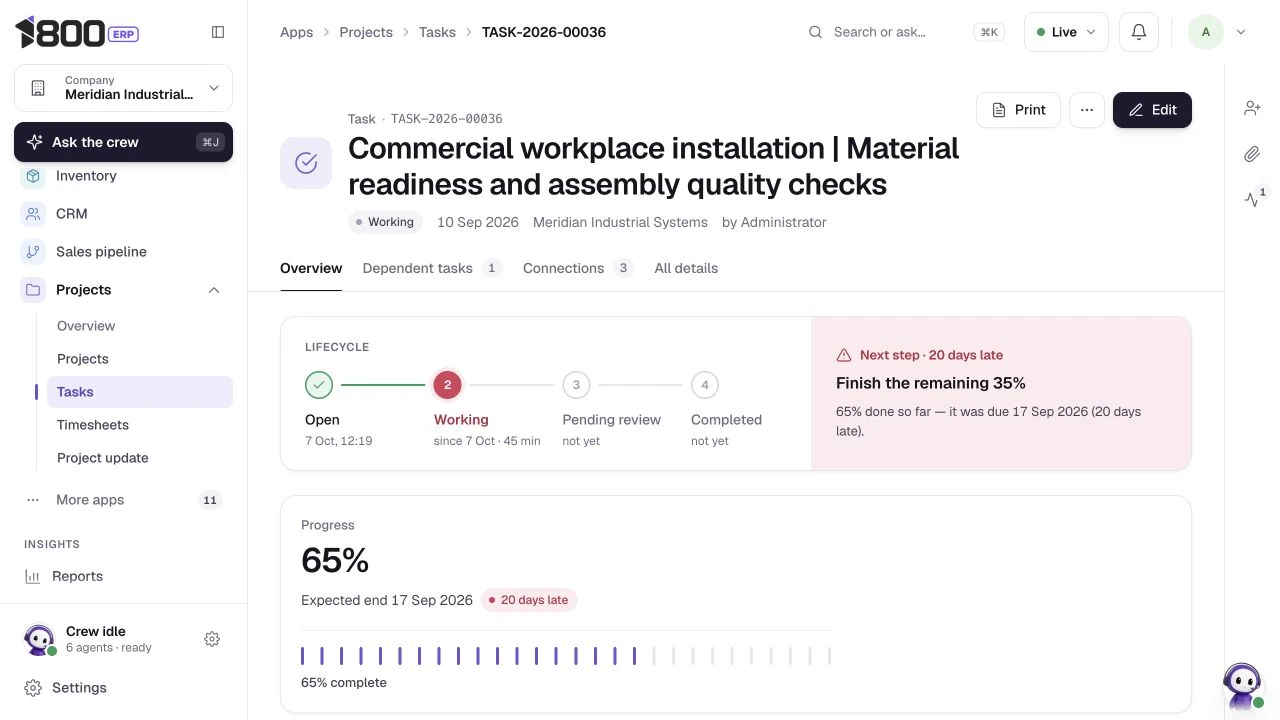The width and height of the screenshot is (1280, 720).
Task: Open Reports under Insights
Action: click(124, 576)
